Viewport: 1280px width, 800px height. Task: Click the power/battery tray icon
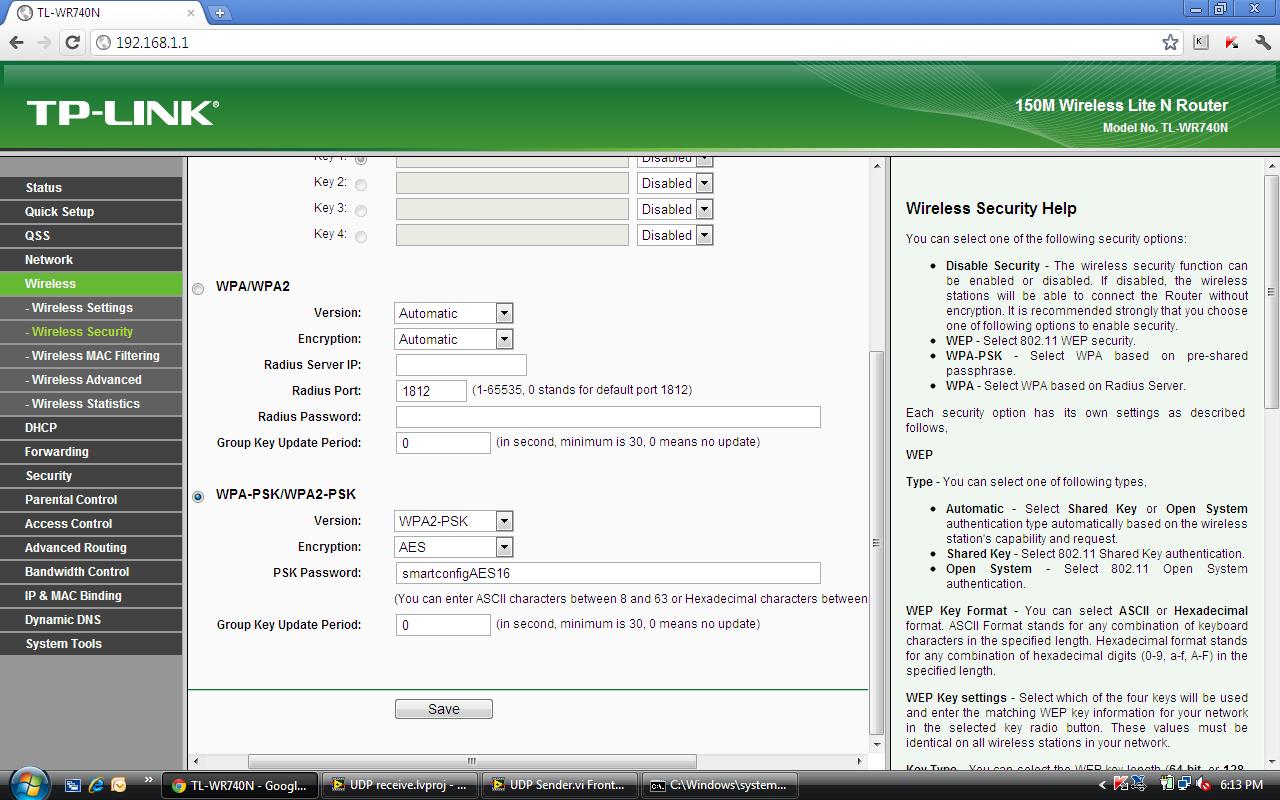click(x=1168, y=784)
